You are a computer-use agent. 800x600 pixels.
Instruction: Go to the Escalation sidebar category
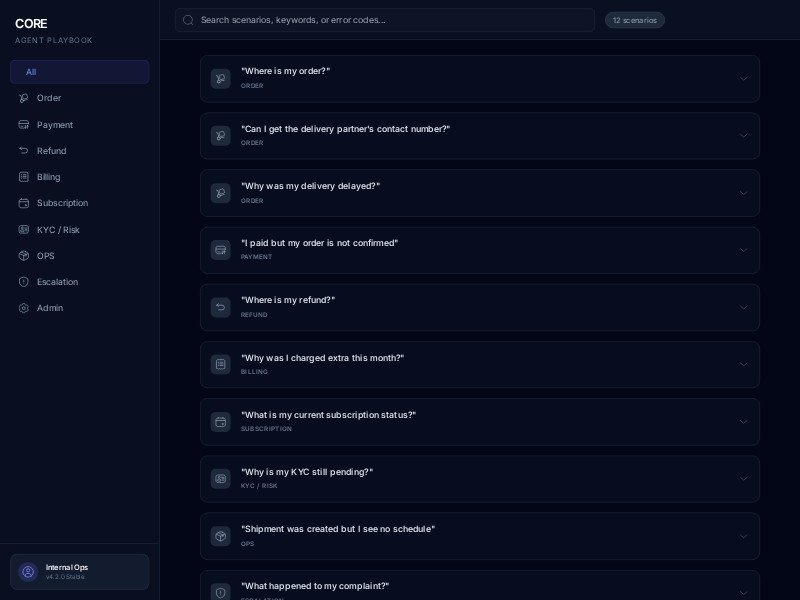pyautogui.click(x=57, y=282)
